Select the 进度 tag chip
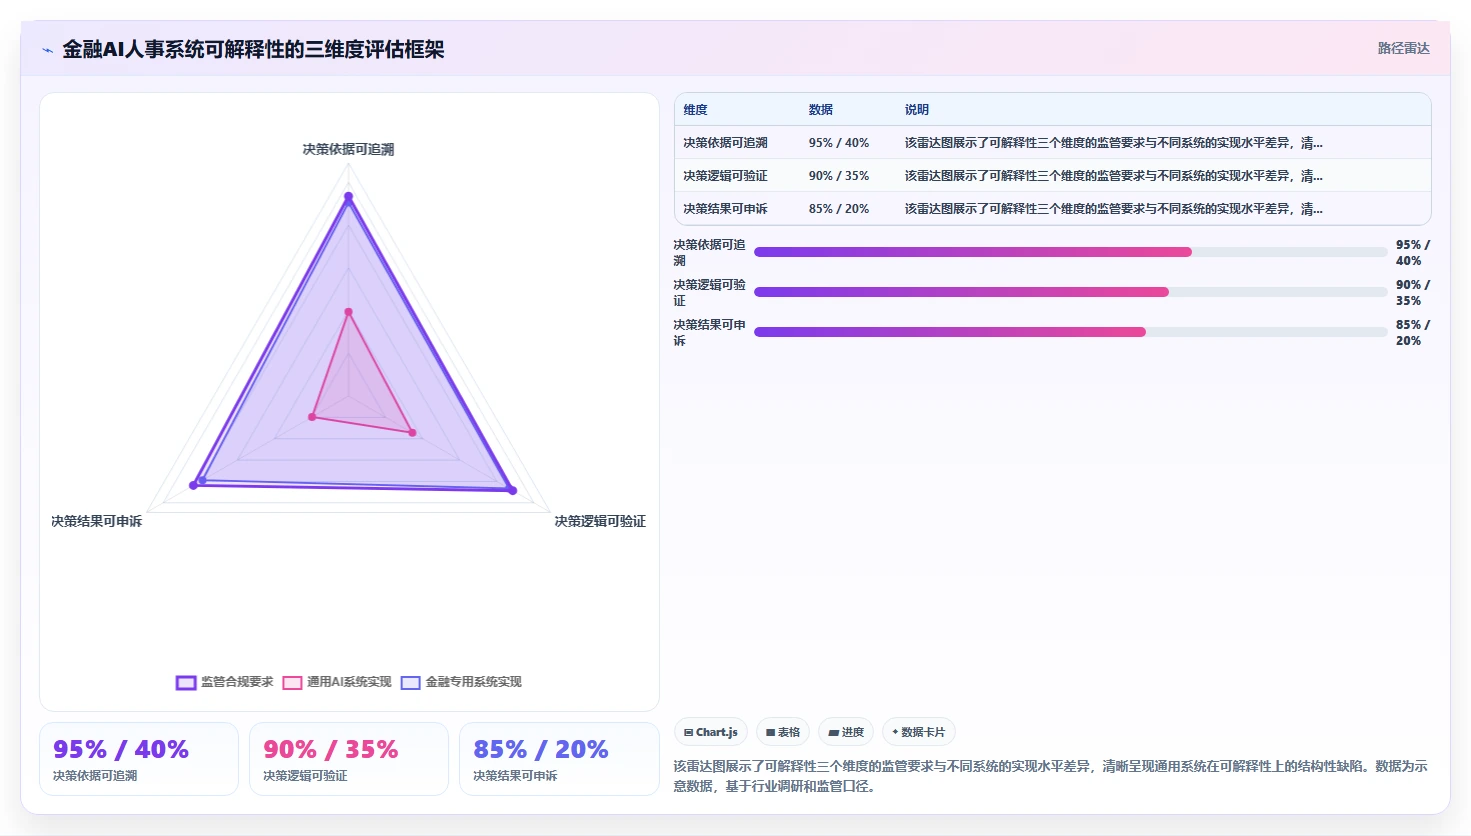The image size is (1471, 836). 846,732
